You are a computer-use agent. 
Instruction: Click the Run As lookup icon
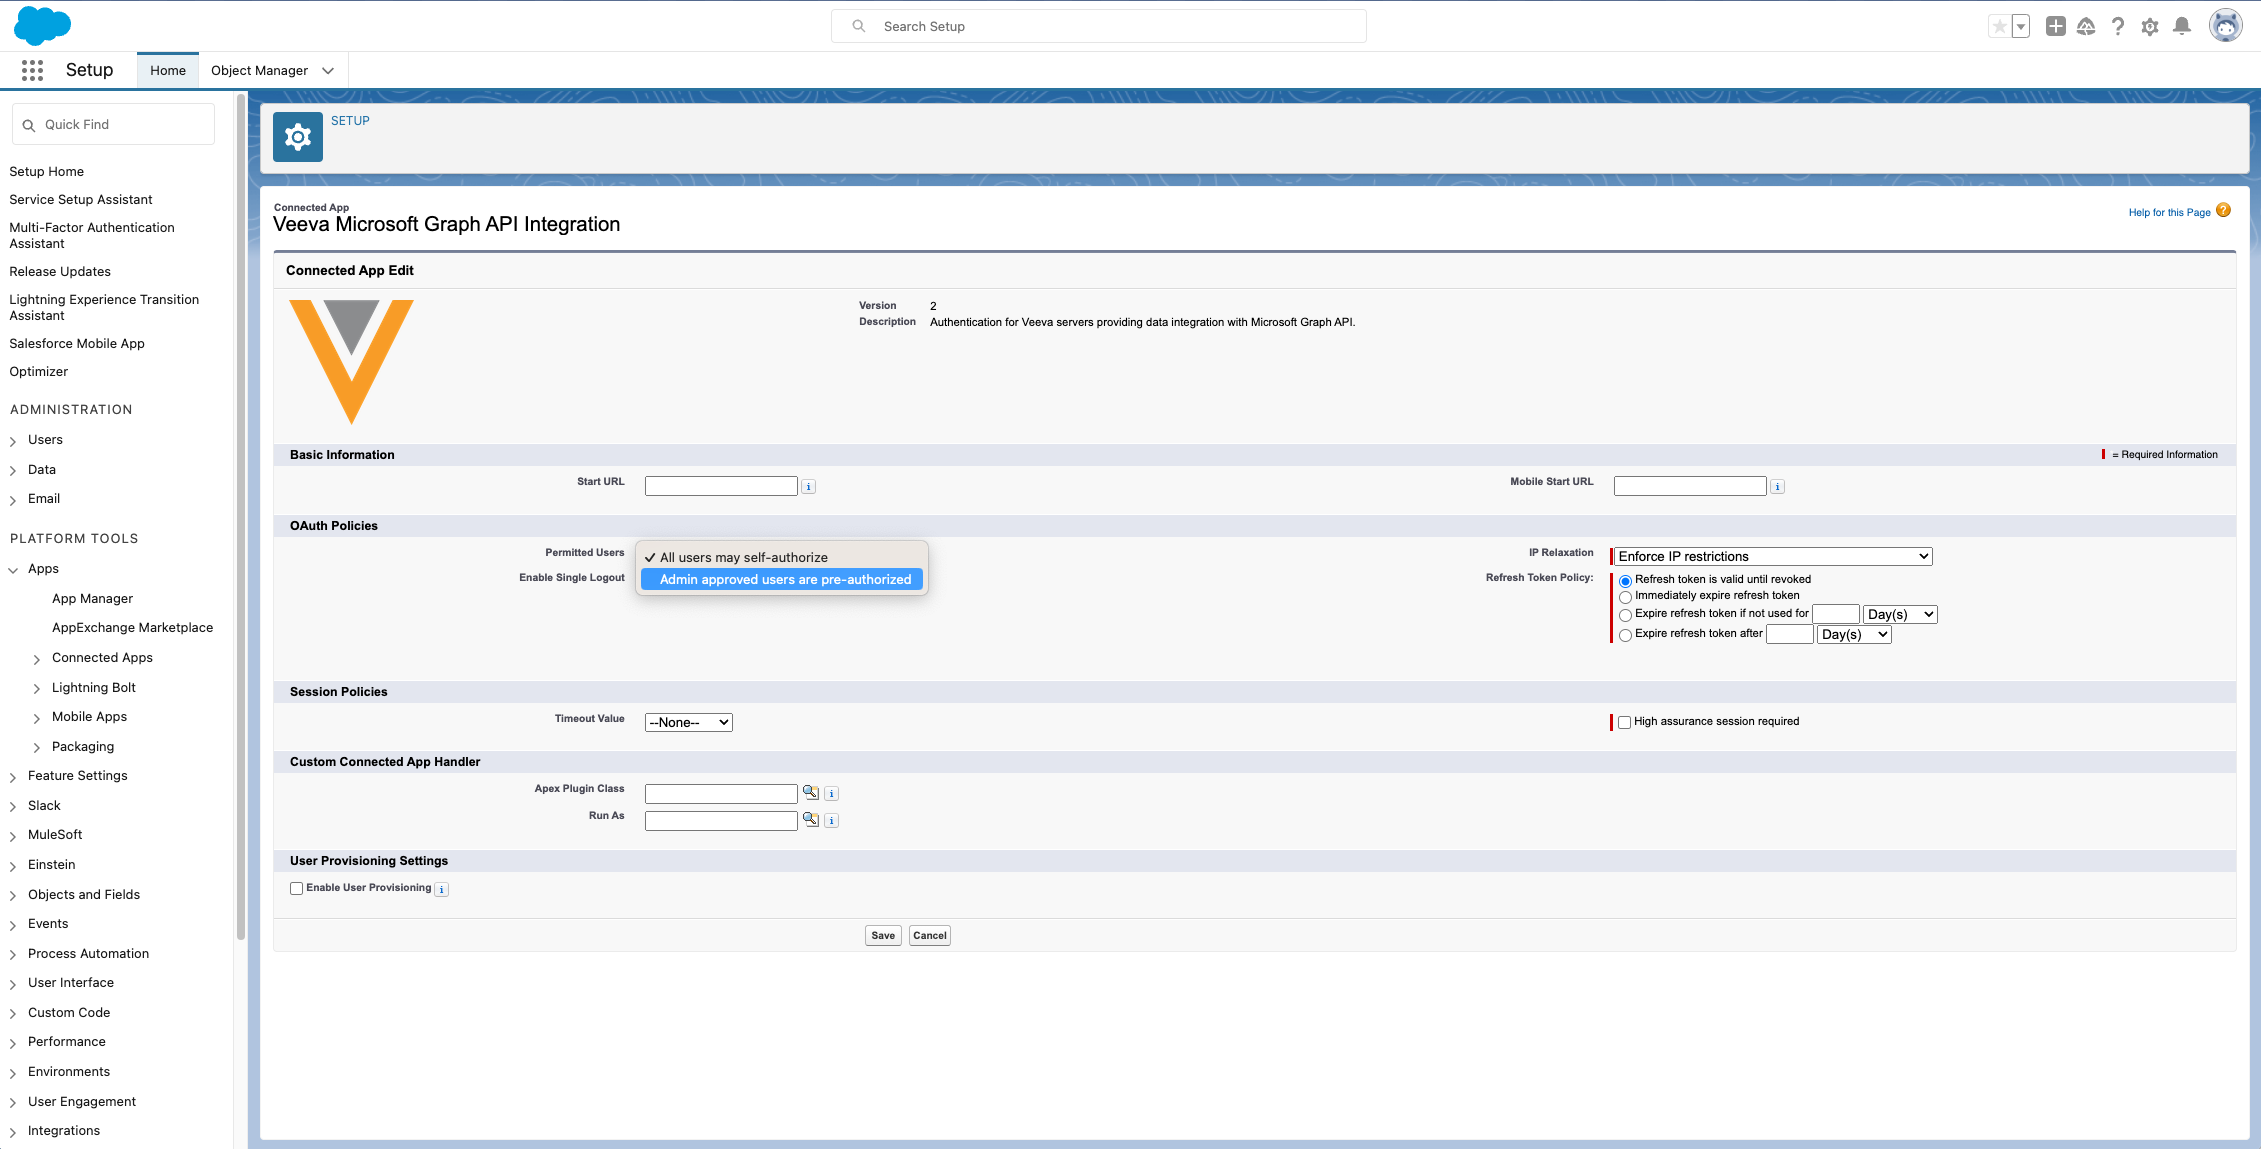[811, 820]
